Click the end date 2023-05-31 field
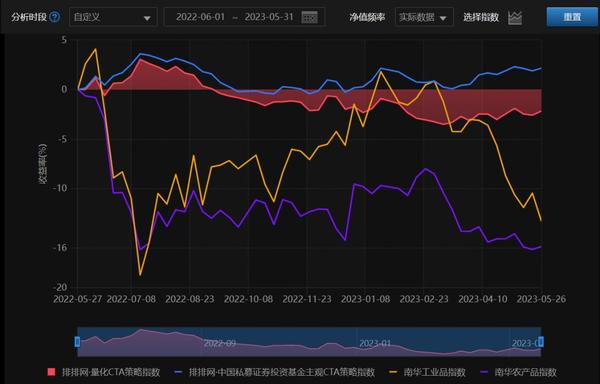 pyautogui.click(x=269, y=17)
